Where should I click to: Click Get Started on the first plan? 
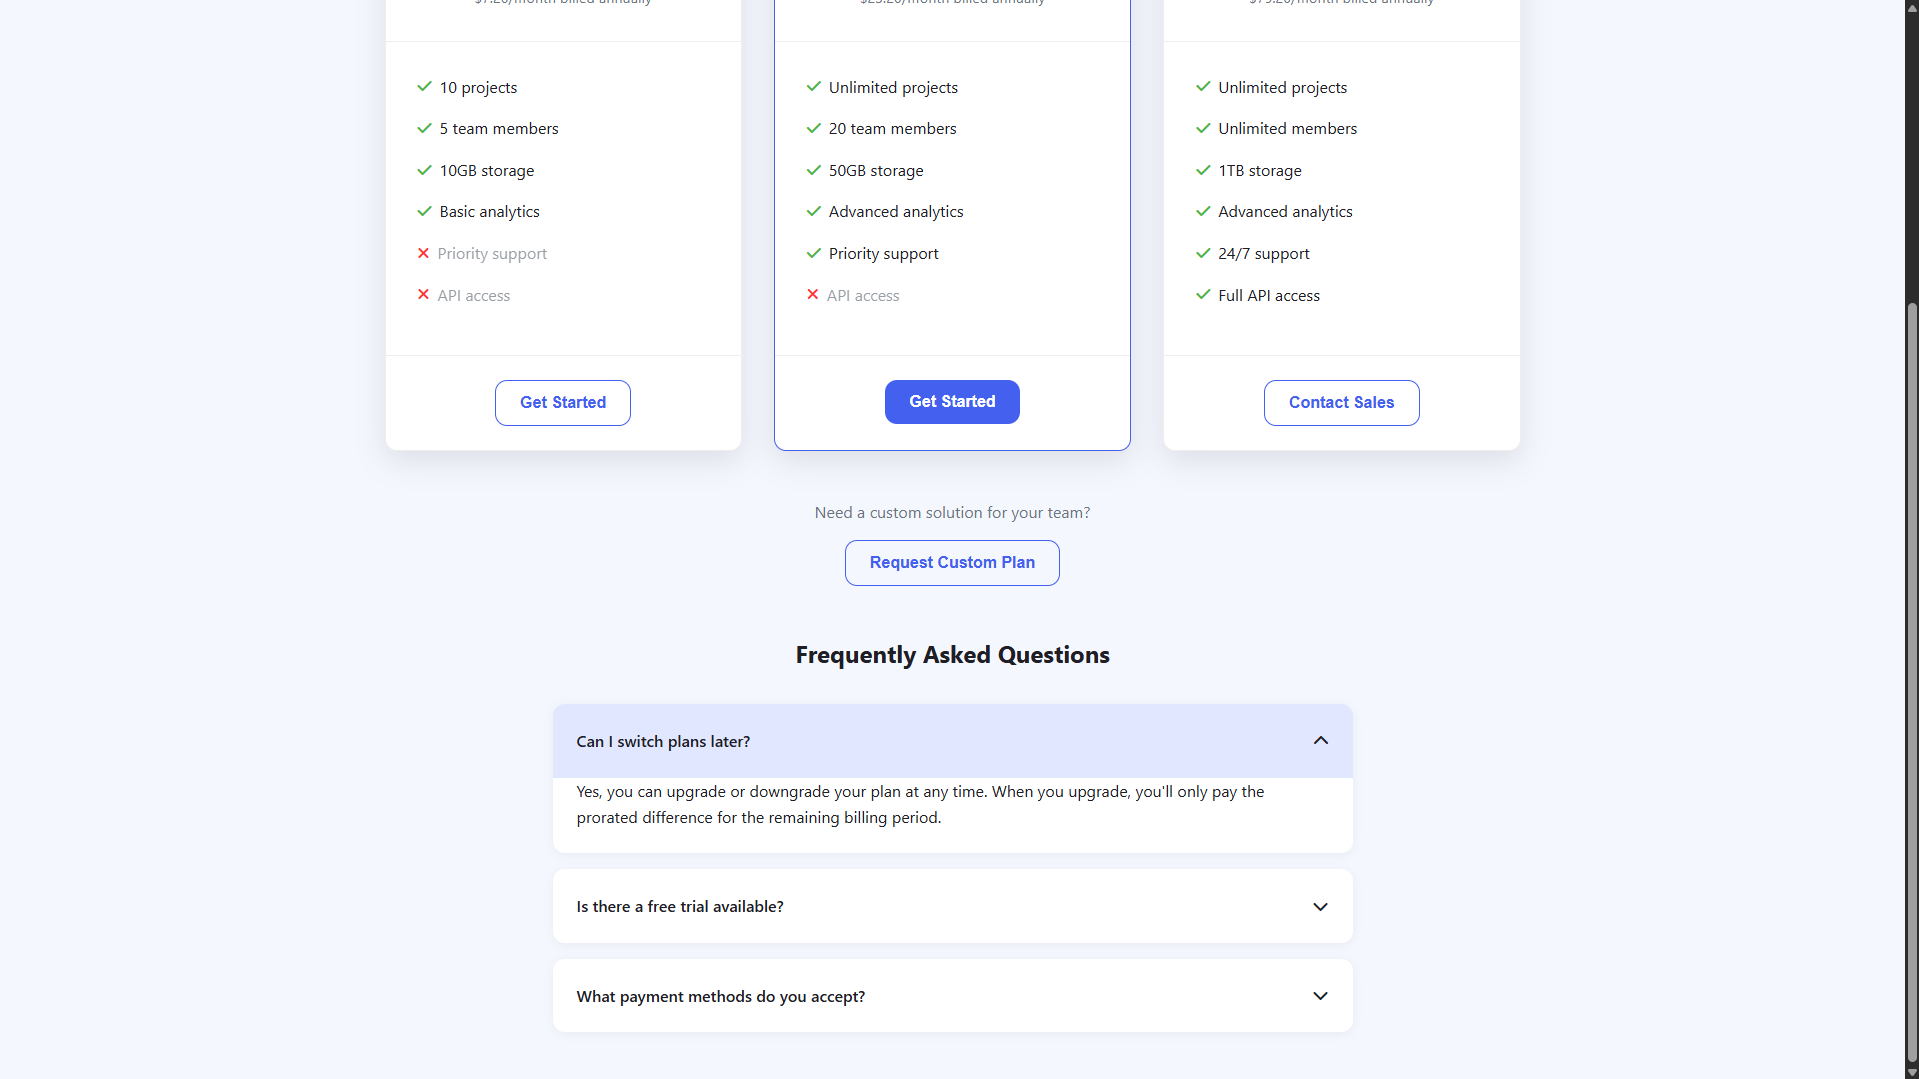point(562,402)
